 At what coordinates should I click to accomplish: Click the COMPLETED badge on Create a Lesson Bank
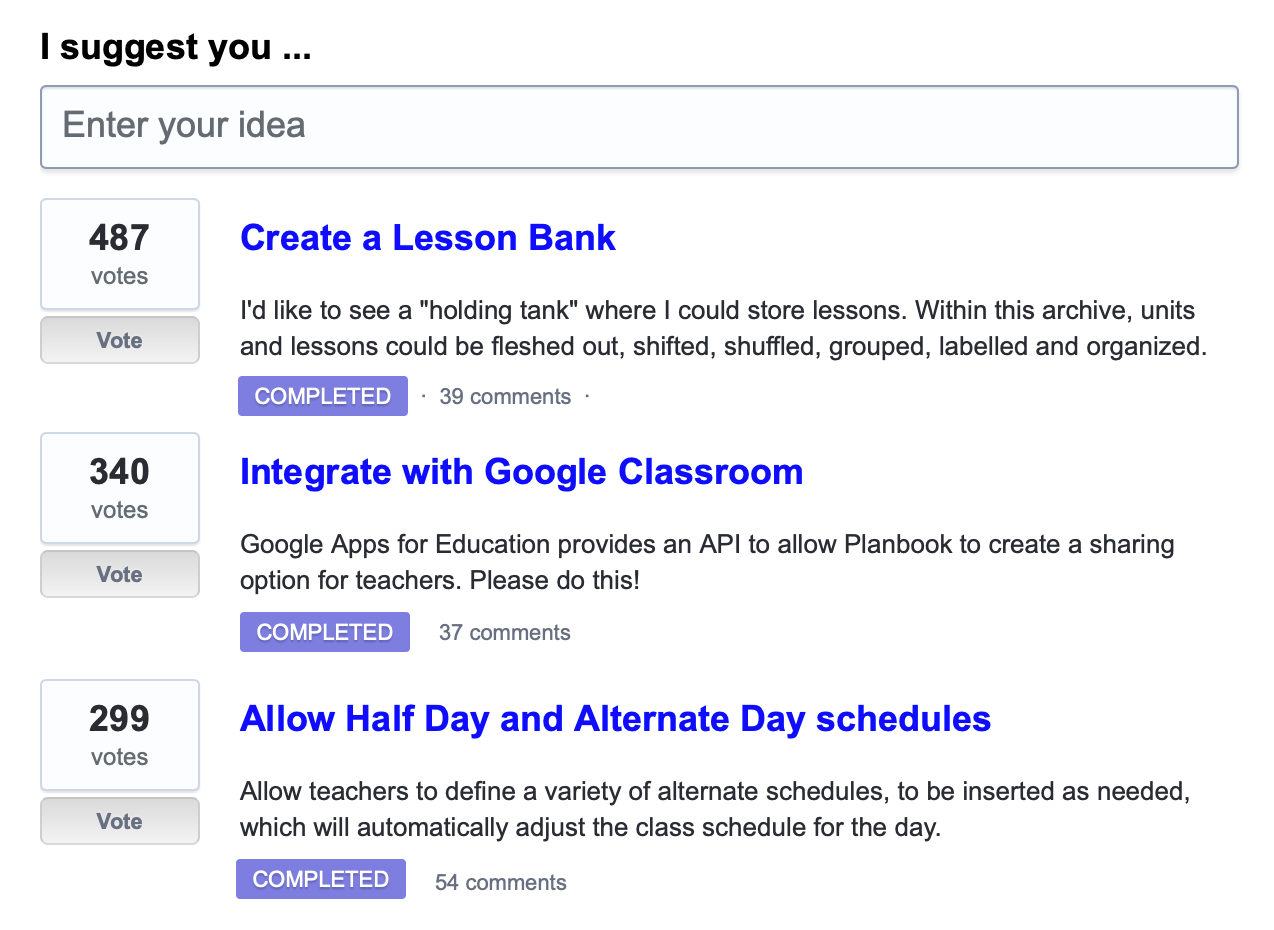(322, 396)
